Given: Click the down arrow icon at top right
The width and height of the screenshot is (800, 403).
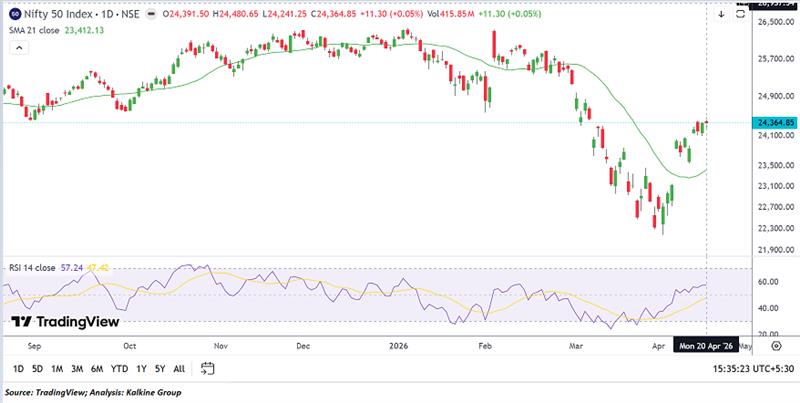Looking at the screenshot, I should coord(721,15).
